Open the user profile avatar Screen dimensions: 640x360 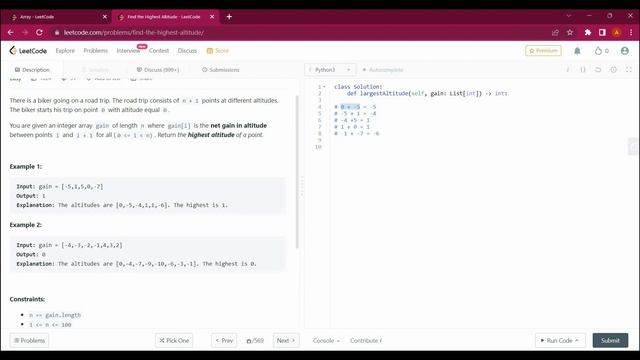[x=624, y=51]
